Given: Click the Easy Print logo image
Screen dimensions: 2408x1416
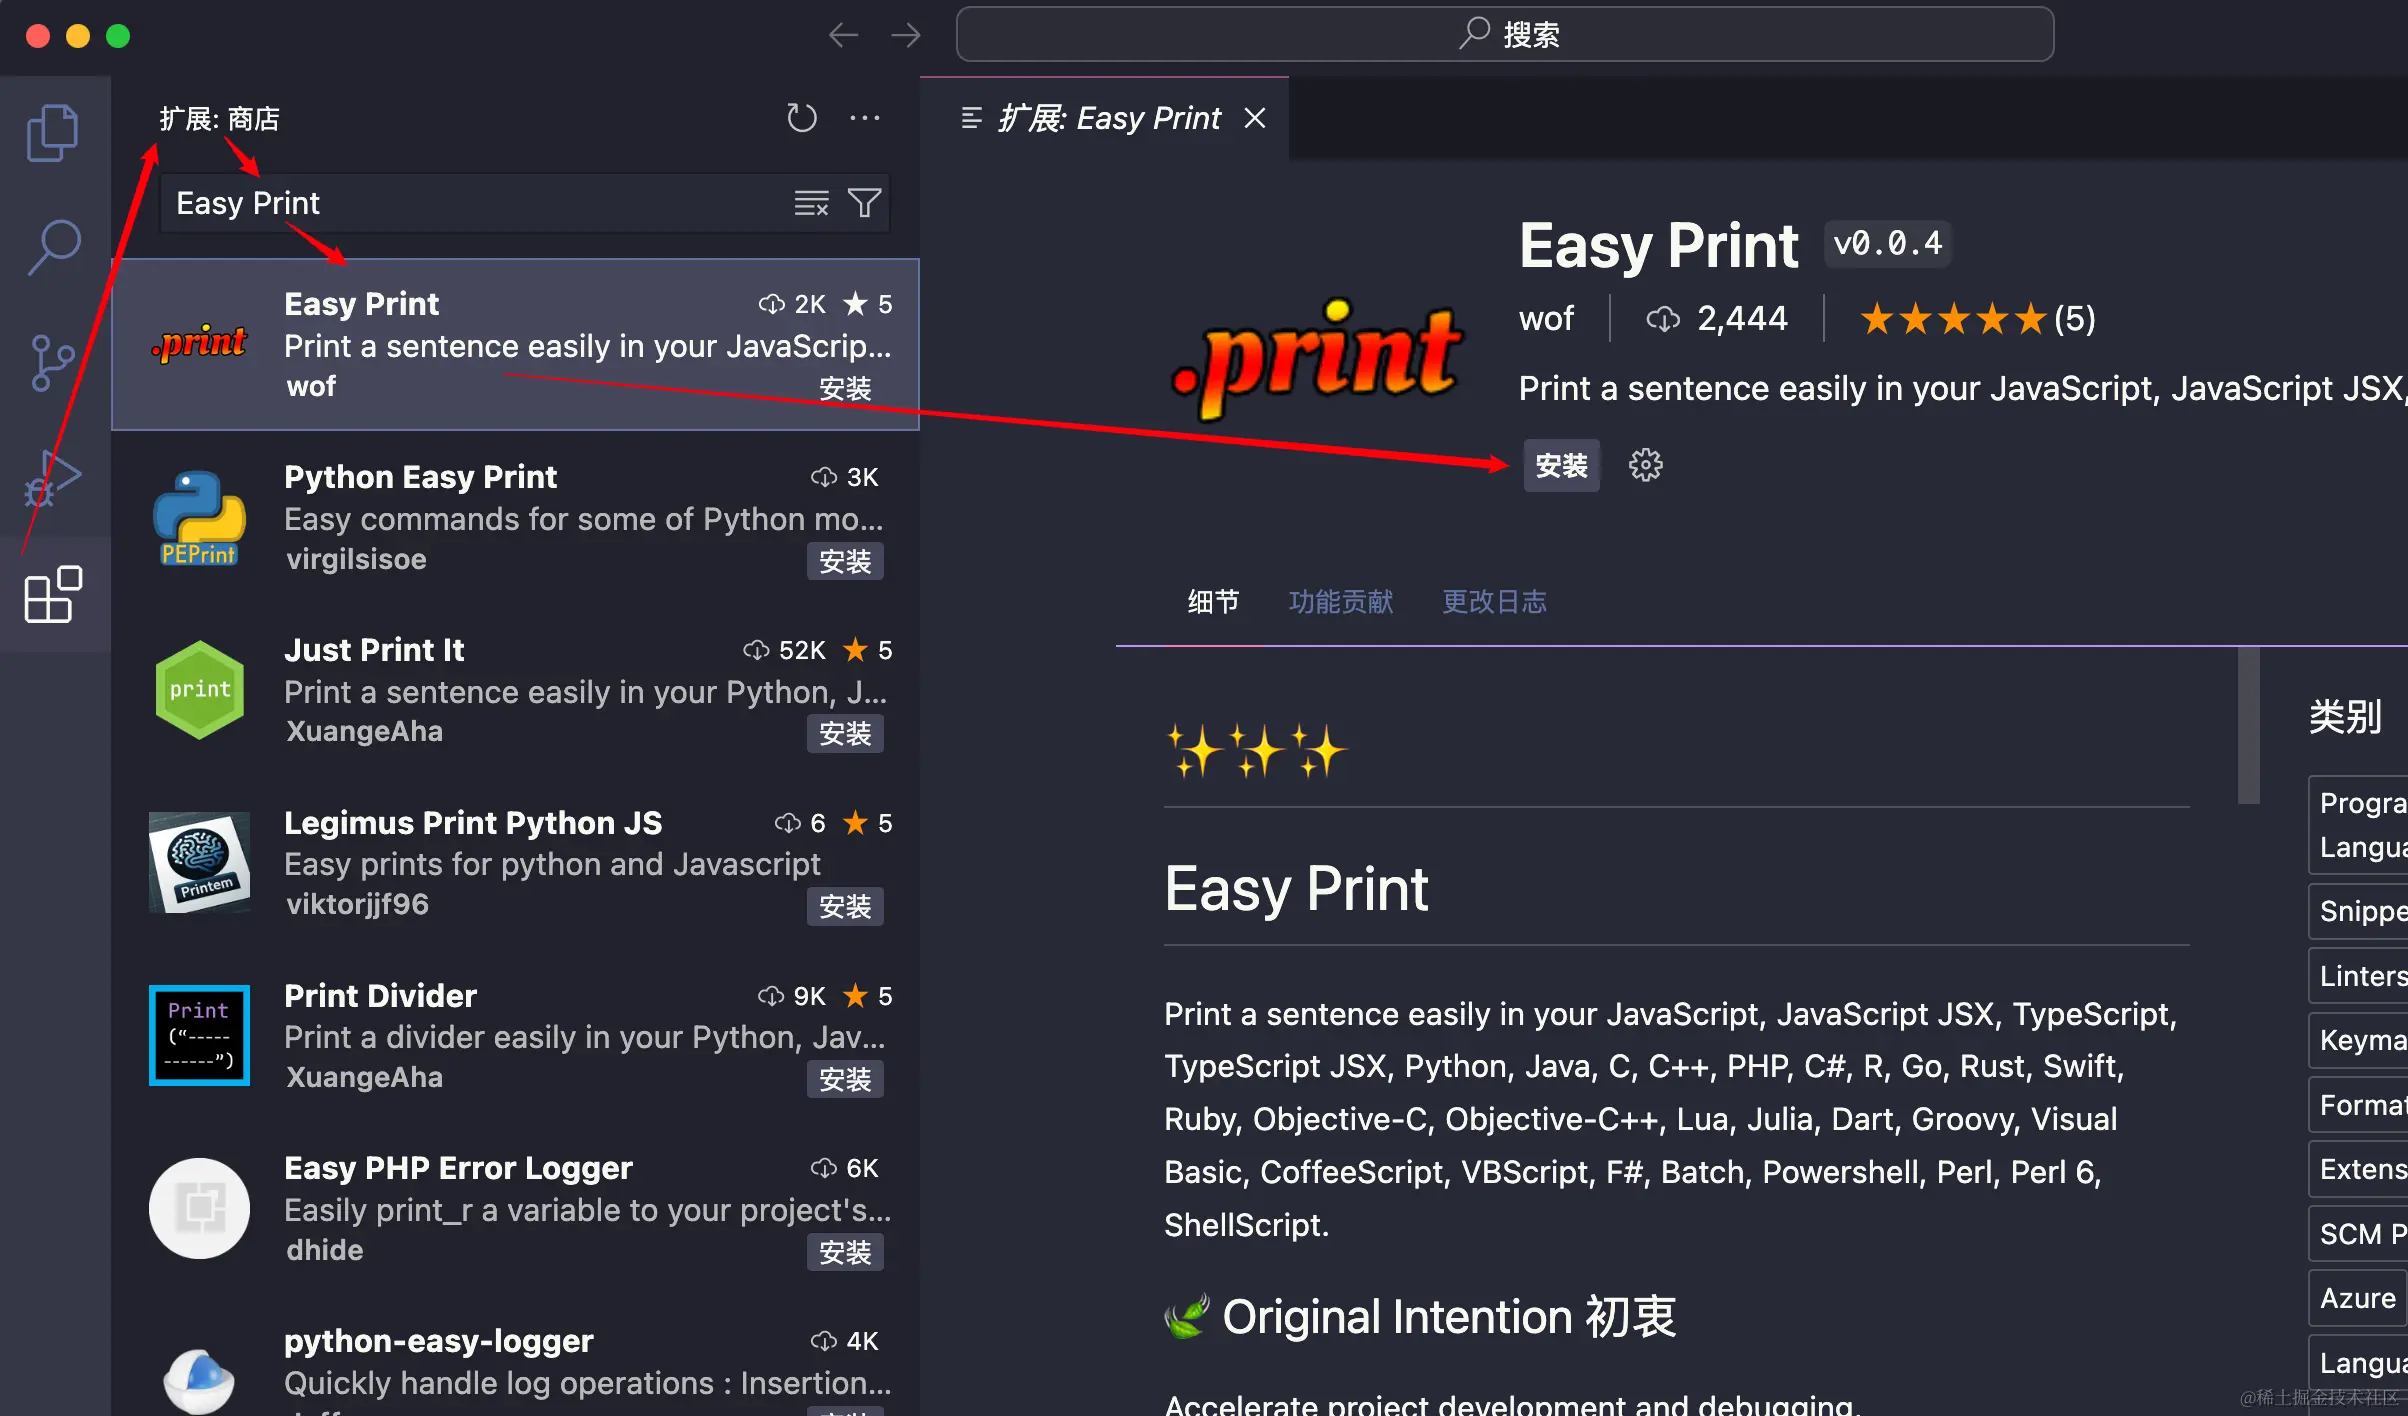Looking at the screenshot, I should coord(1318,360).
